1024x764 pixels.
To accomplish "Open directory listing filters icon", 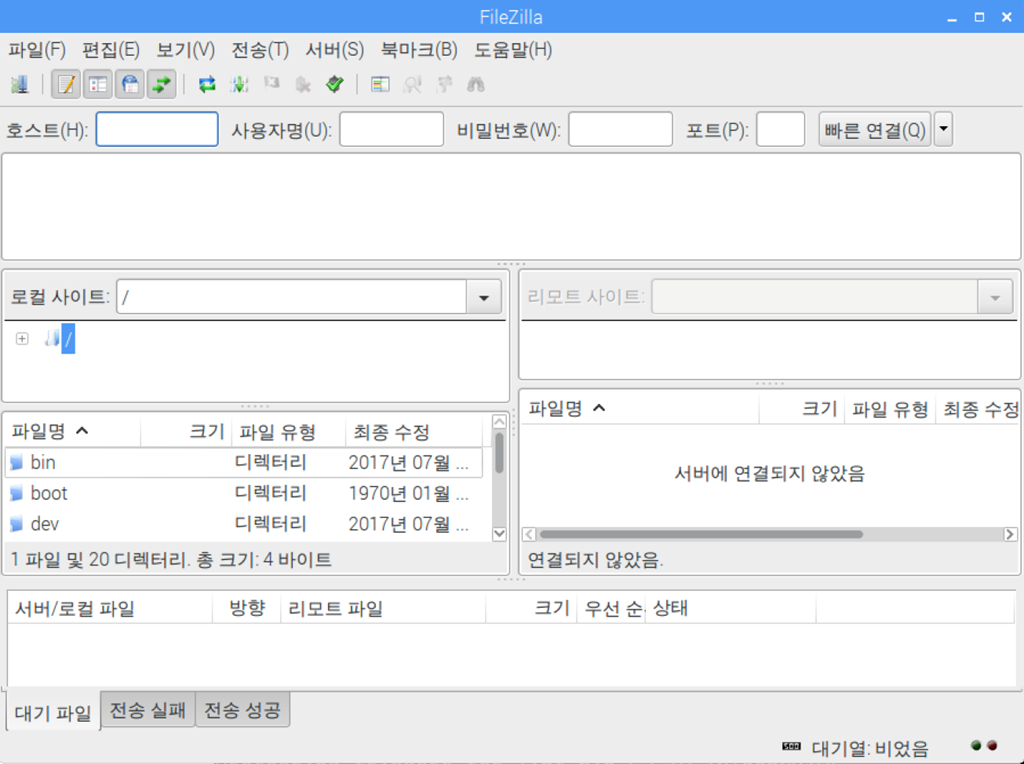I will point(380,84).
